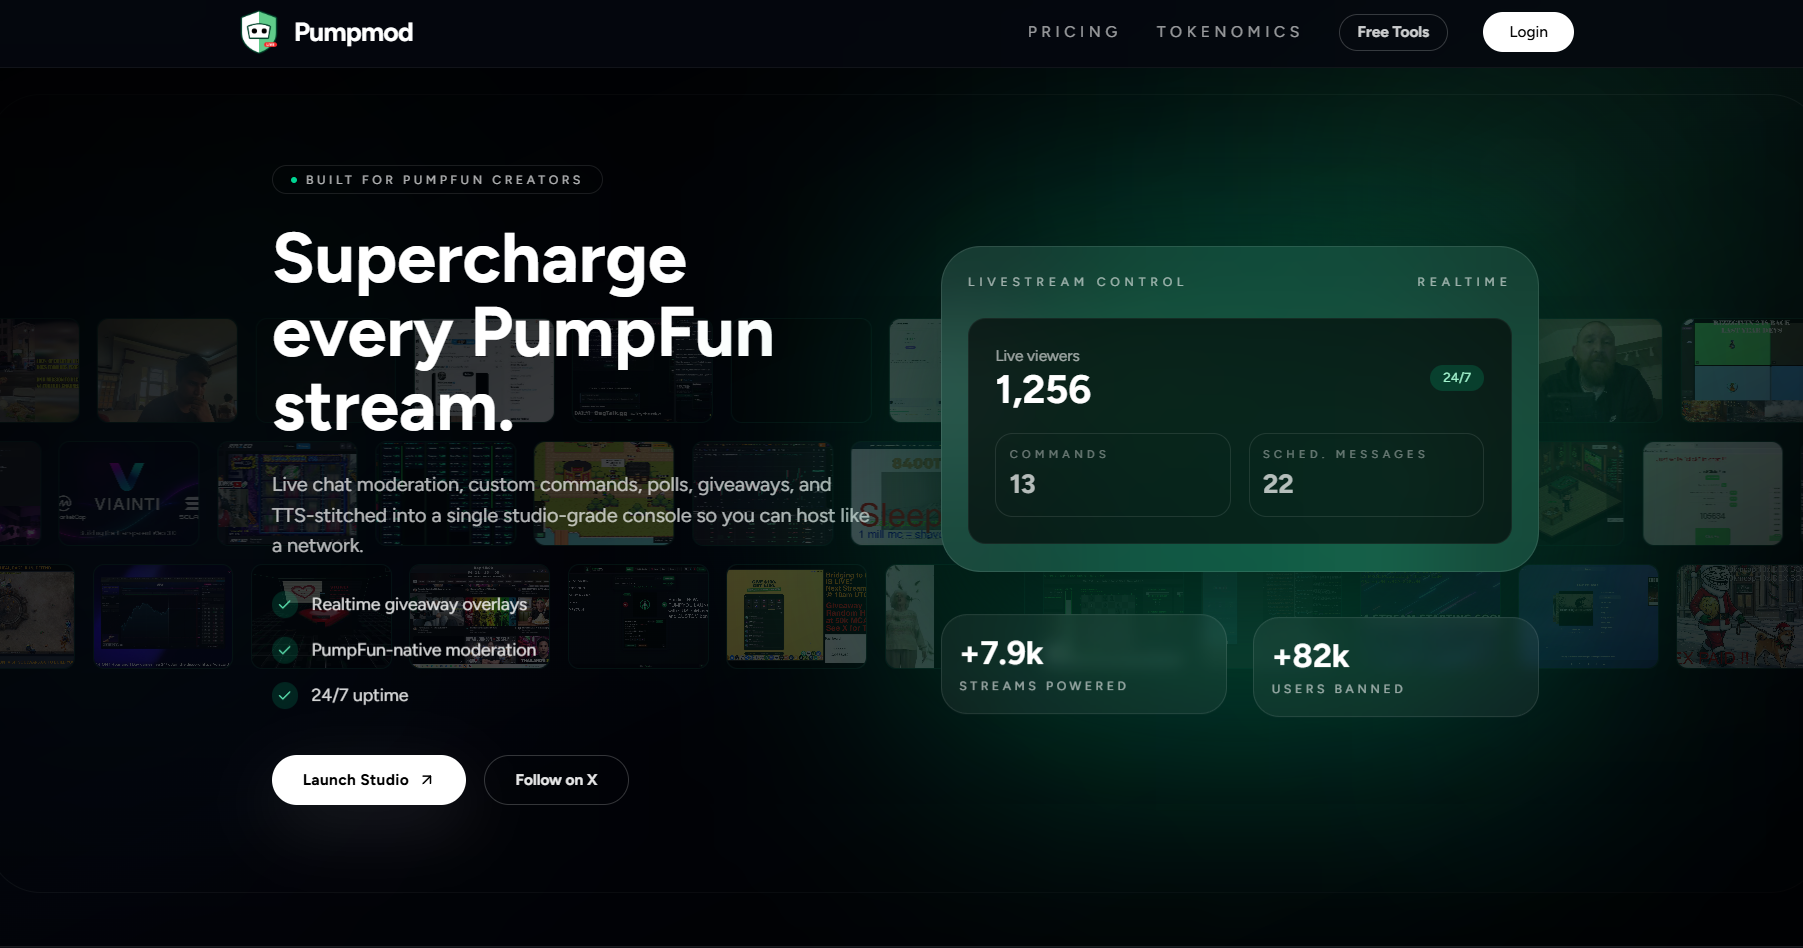Click the Launch Studio button
This screenshot has width=1803, height=948.
(368, 779)
